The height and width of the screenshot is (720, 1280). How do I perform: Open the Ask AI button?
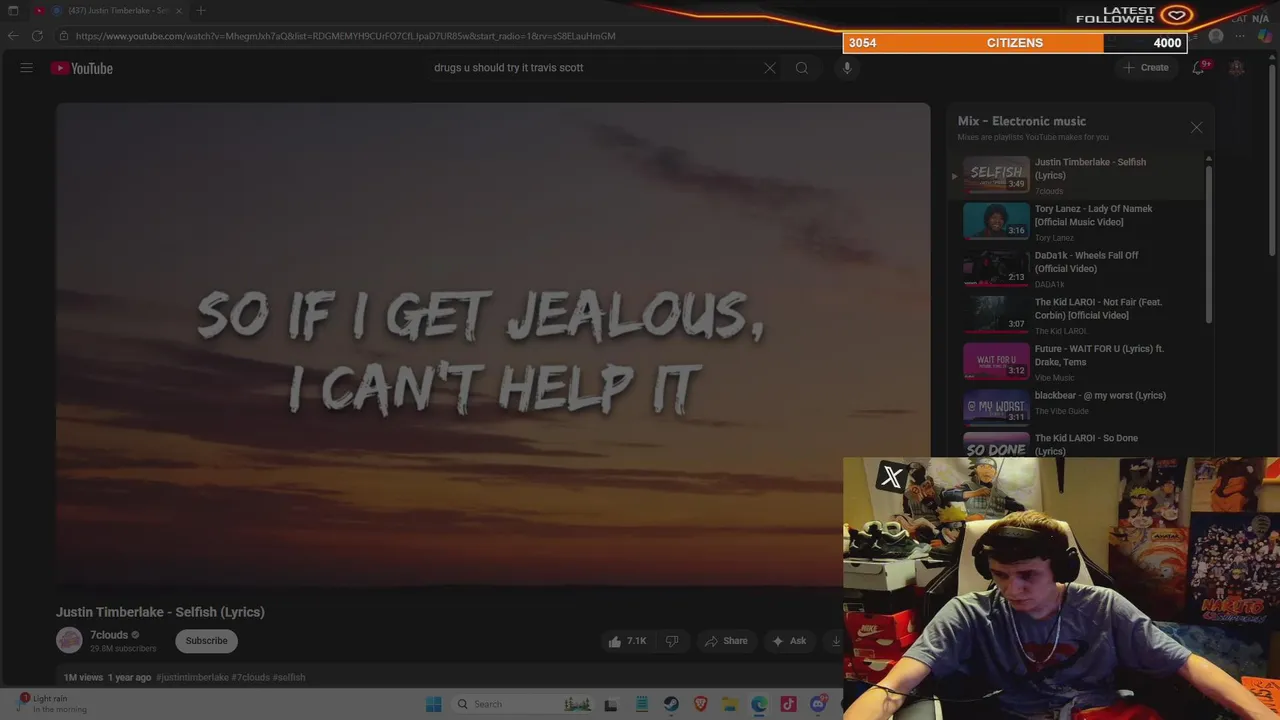tap(789, 641)
